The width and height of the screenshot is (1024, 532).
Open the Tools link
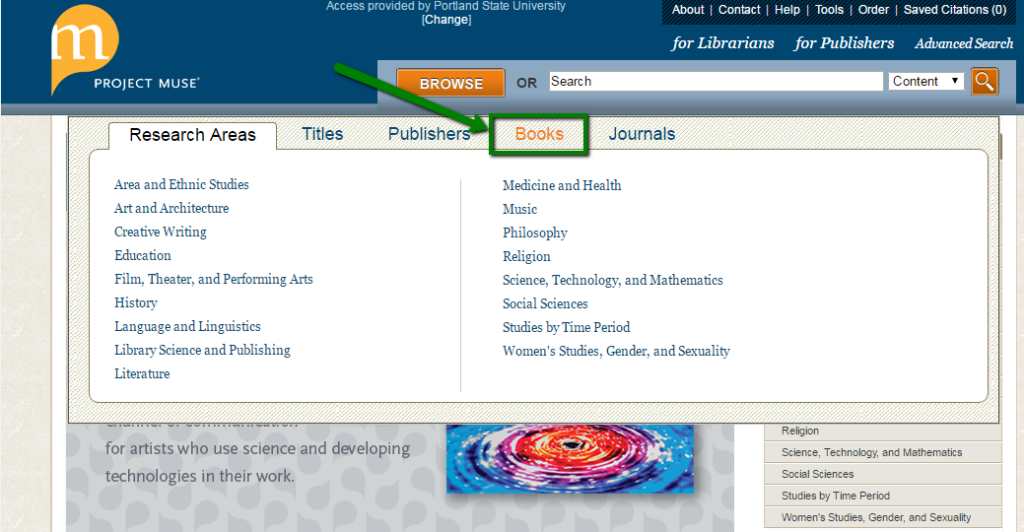click(829, 10)
